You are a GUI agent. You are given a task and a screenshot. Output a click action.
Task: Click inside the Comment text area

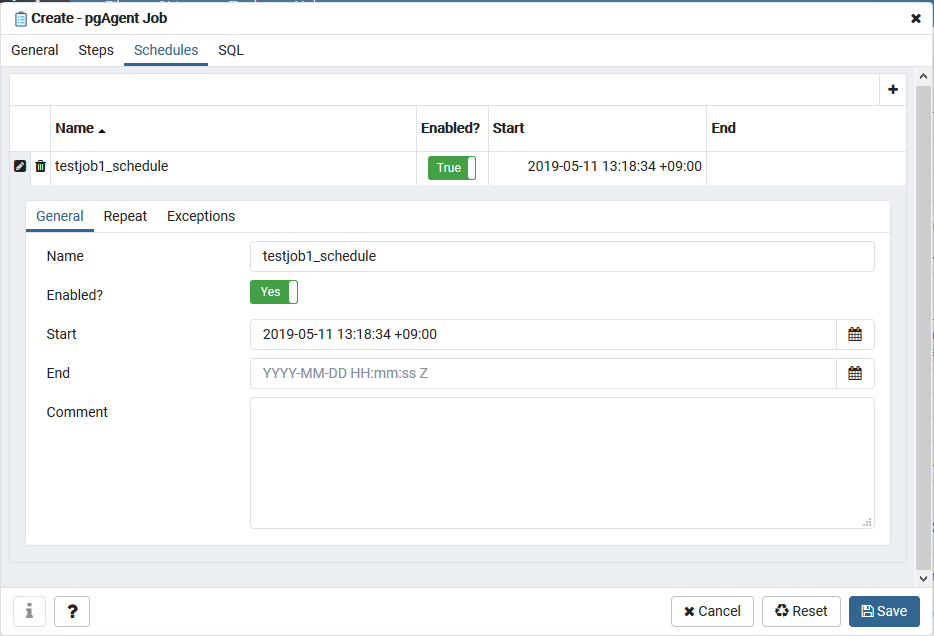click(x=560, y=462)
